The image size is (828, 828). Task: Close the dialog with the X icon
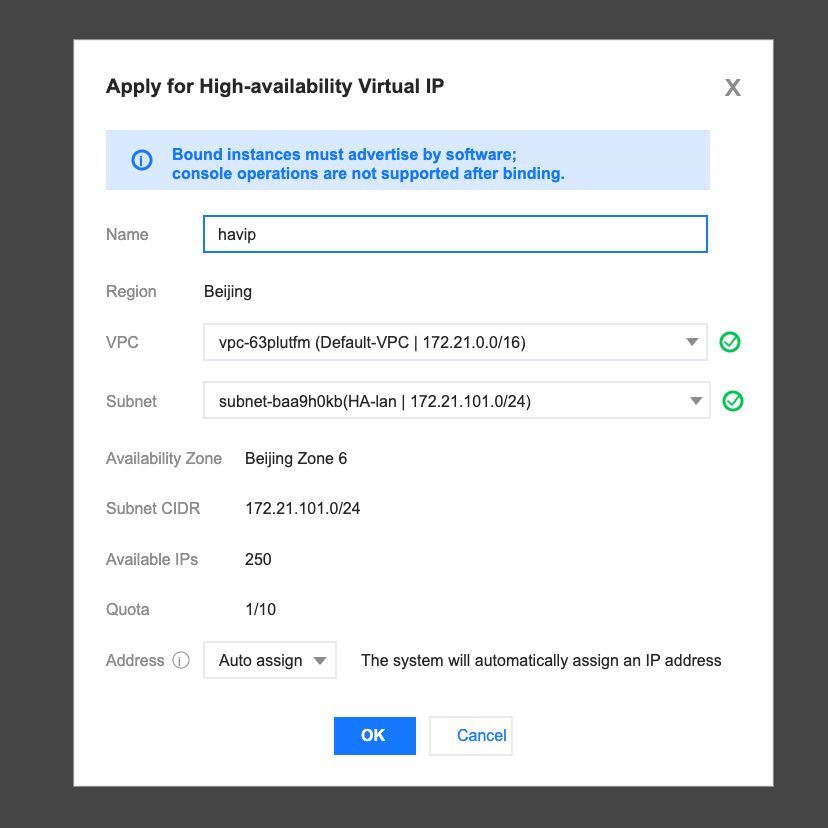732,88
